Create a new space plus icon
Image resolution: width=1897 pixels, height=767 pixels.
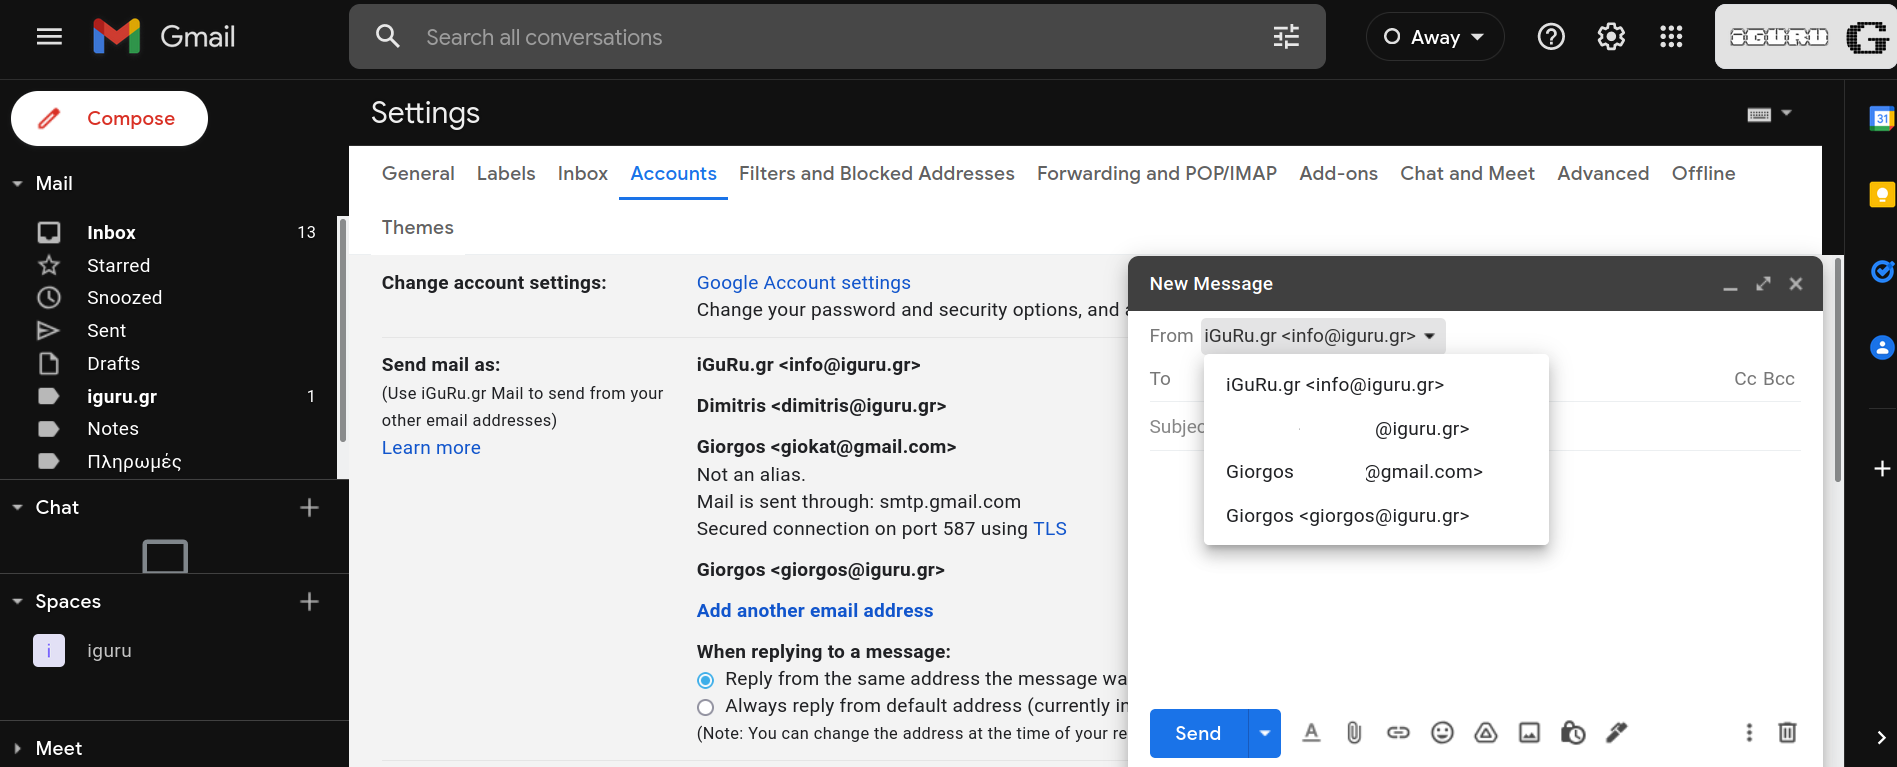point(309,602)
